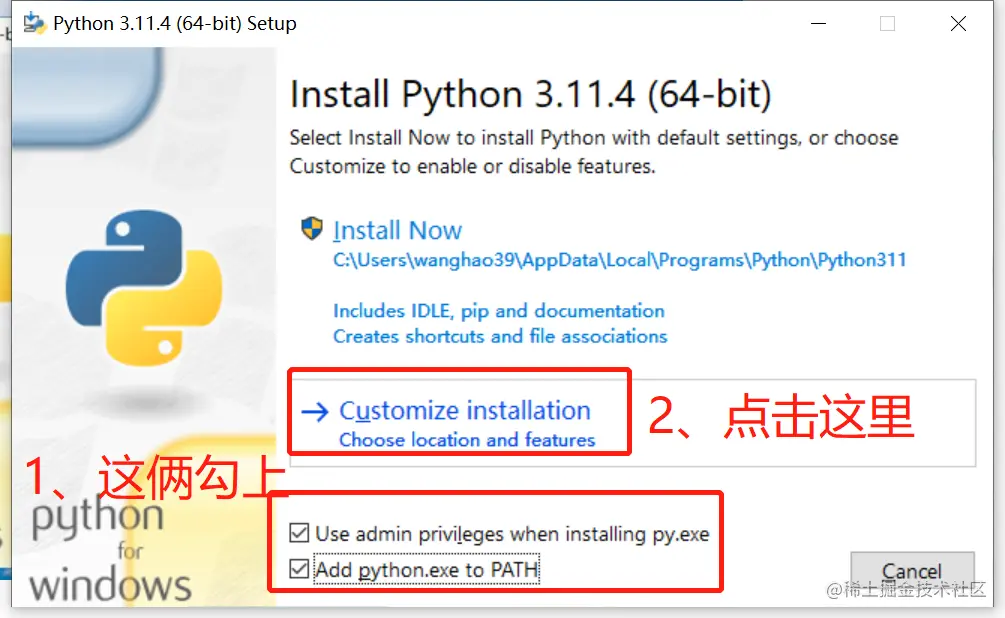Viewport: 1005px width, 618px height.
Task: Click 'Choose location and features' subtitle
Action: (x=467, y=440)
